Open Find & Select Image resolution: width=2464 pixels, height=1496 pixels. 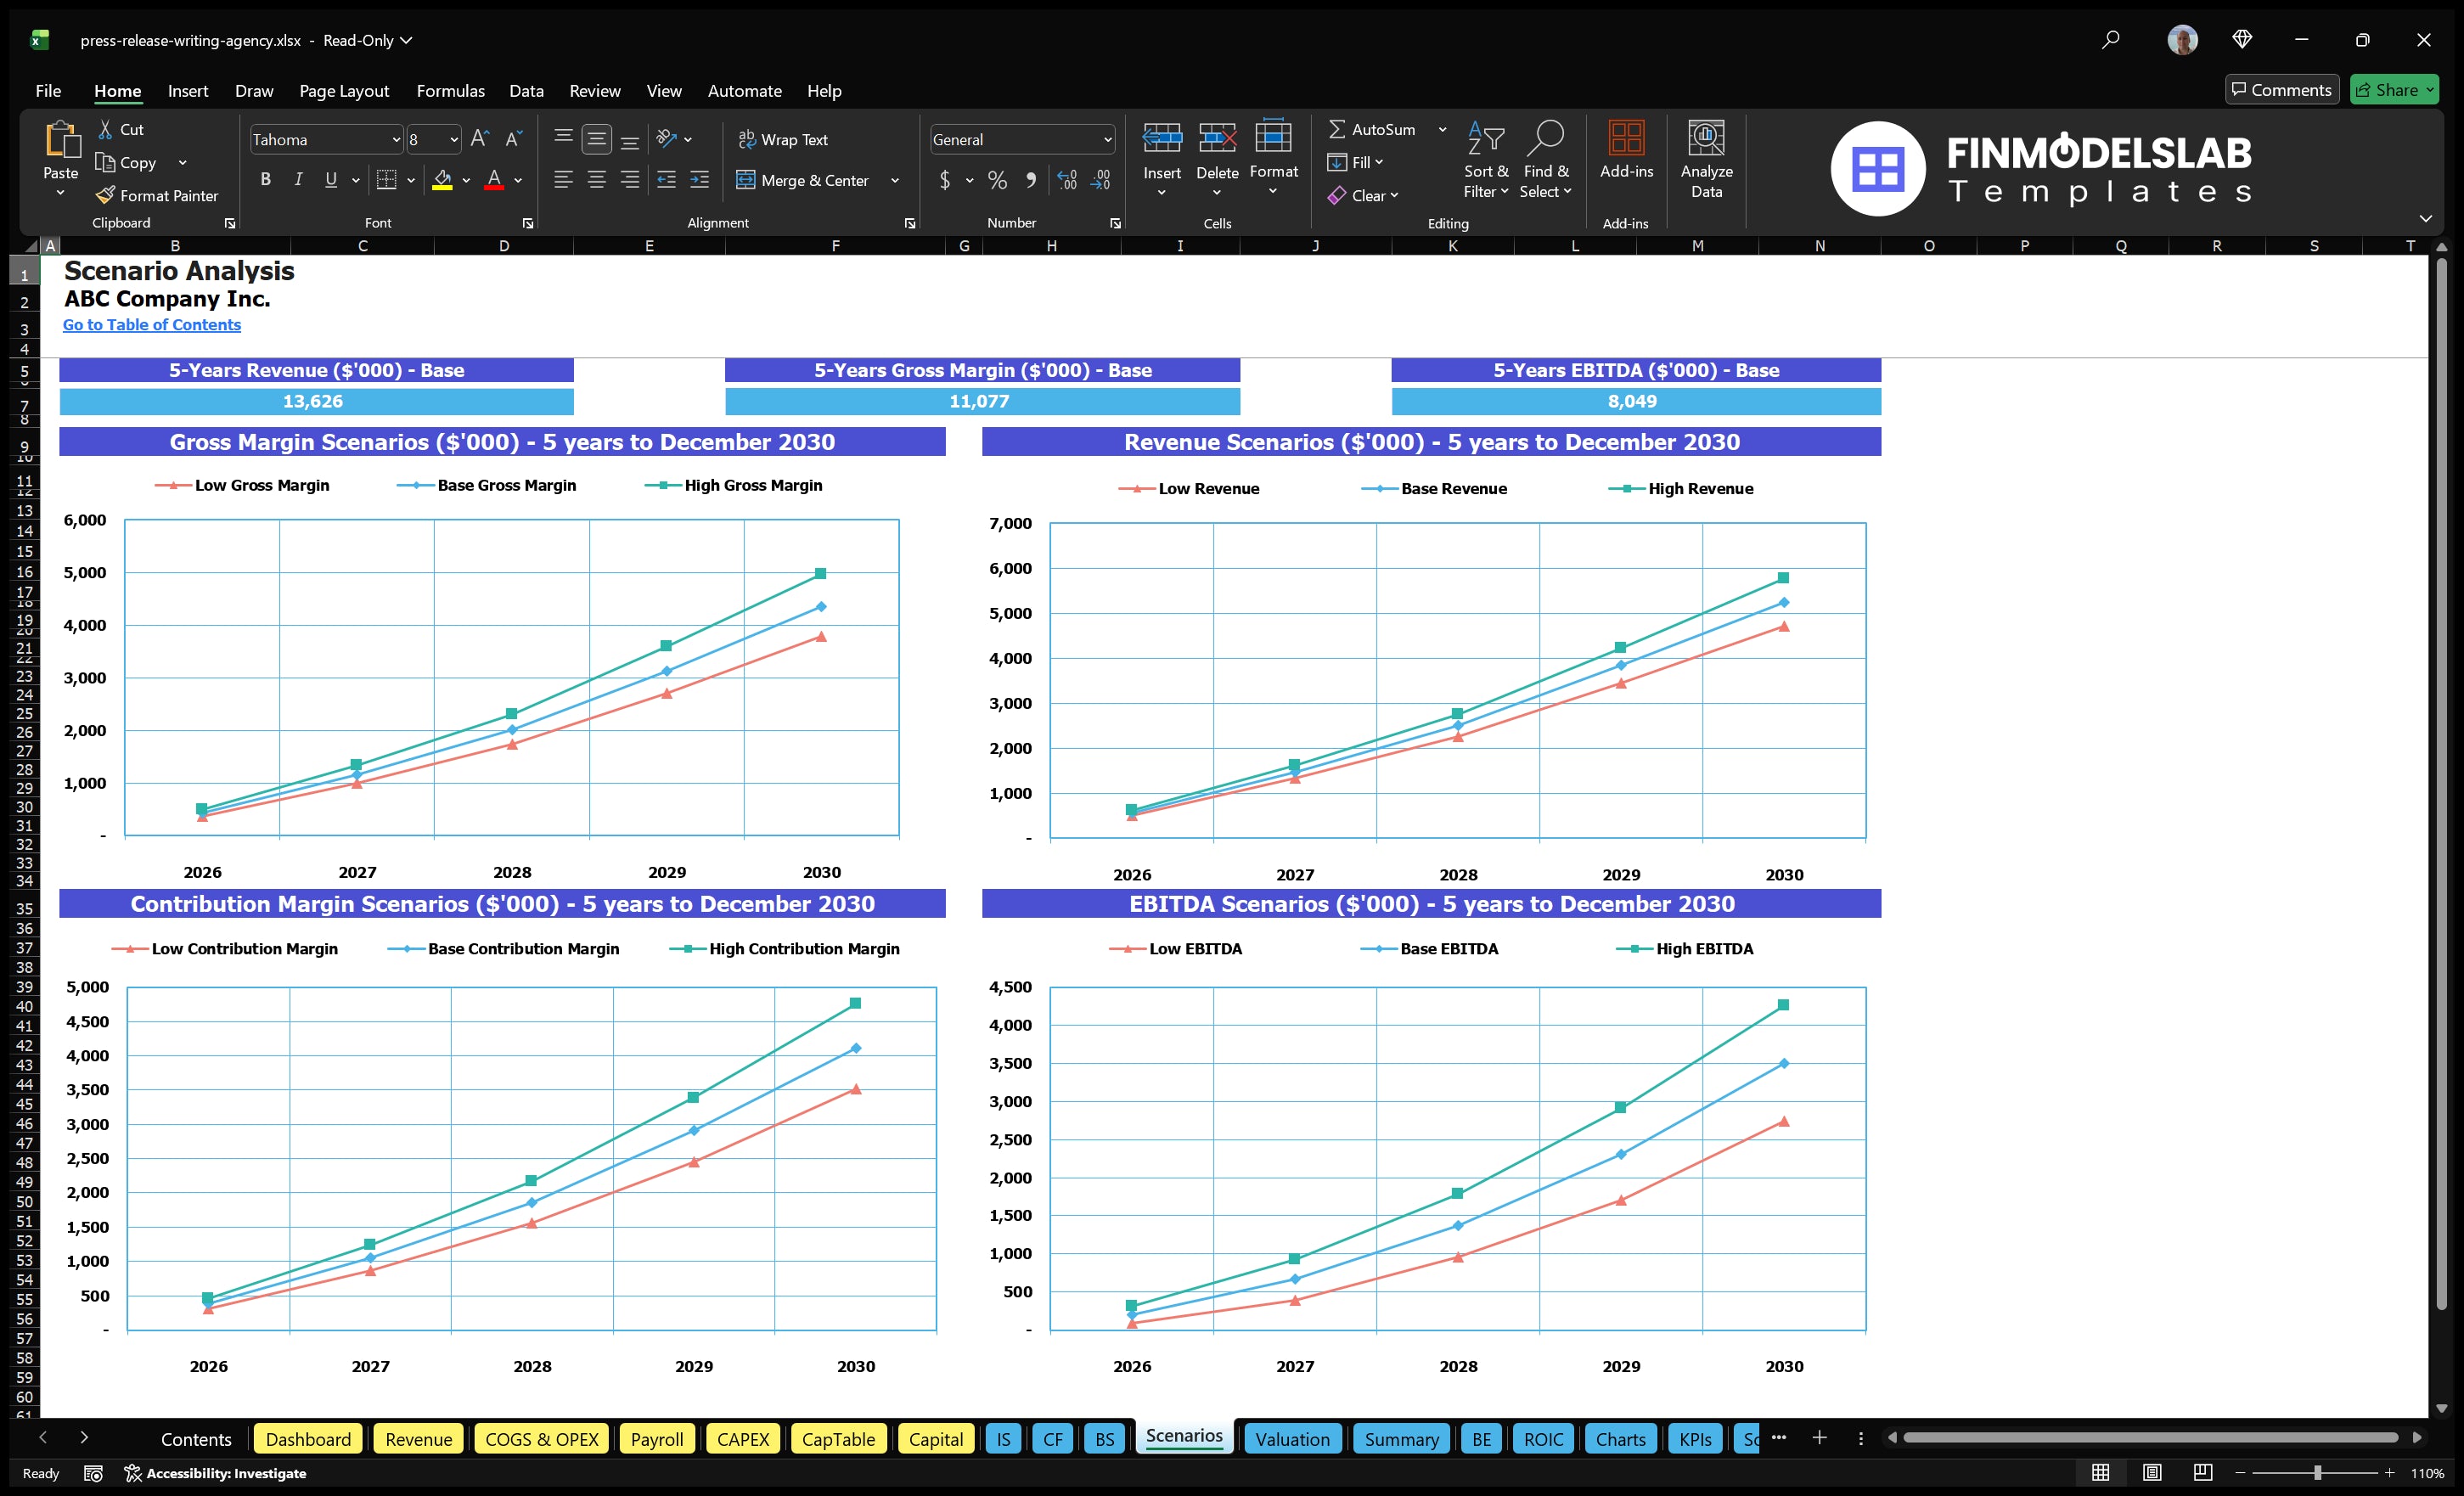click(1546, 160)
